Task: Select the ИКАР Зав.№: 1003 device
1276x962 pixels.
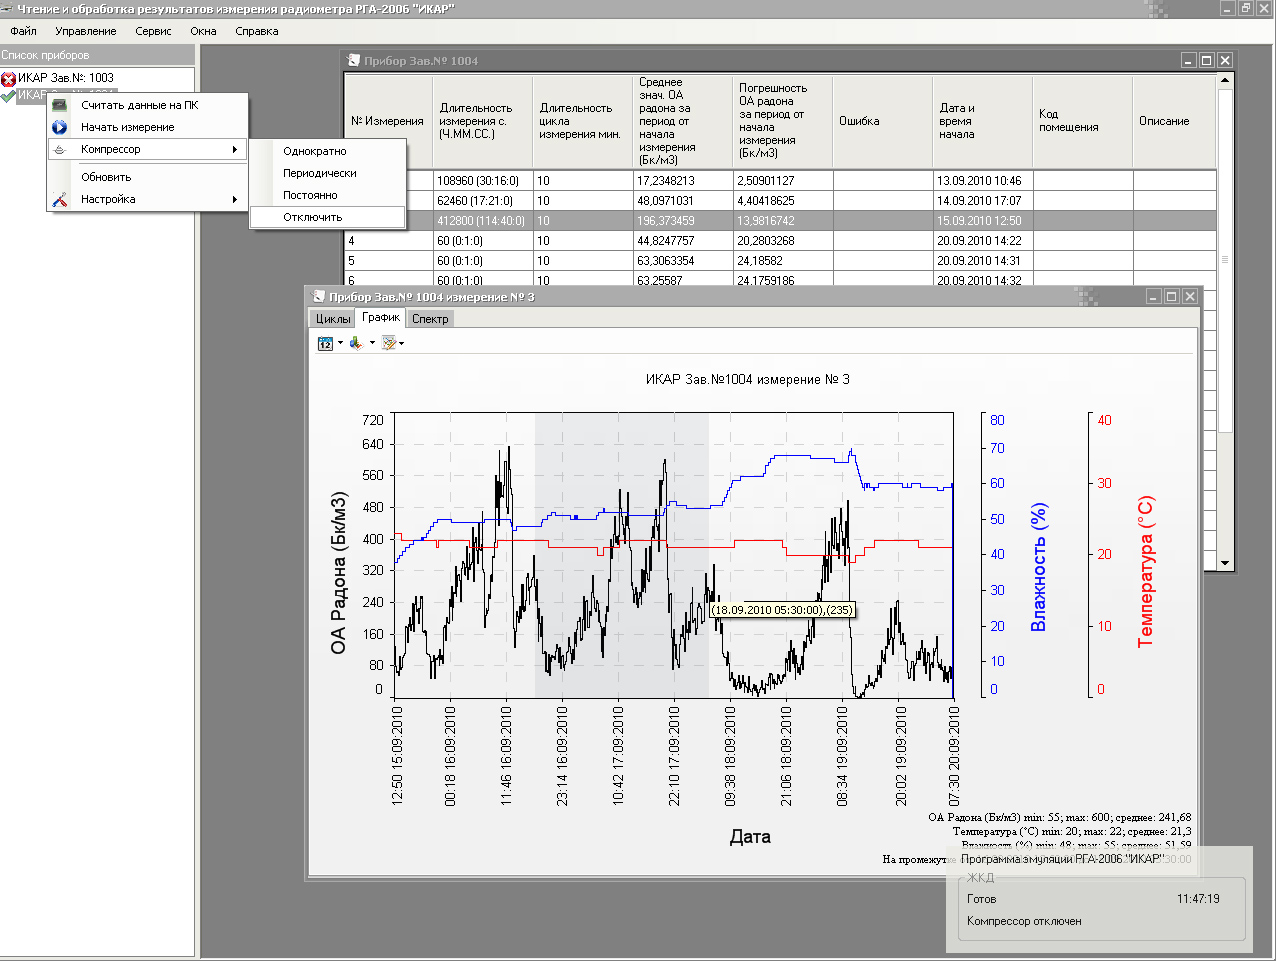Action: tap(65, 78)
